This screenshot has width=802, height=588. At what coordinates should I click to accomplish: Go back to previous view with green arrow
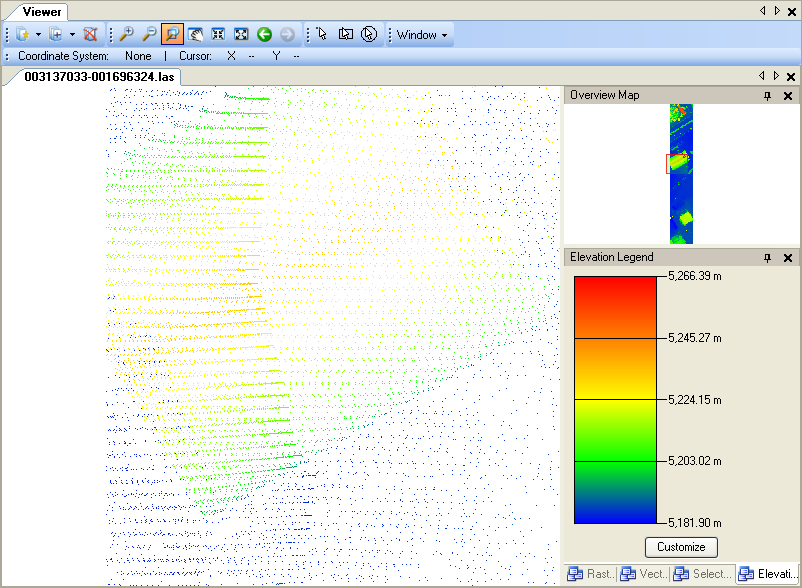coord(264,34)
